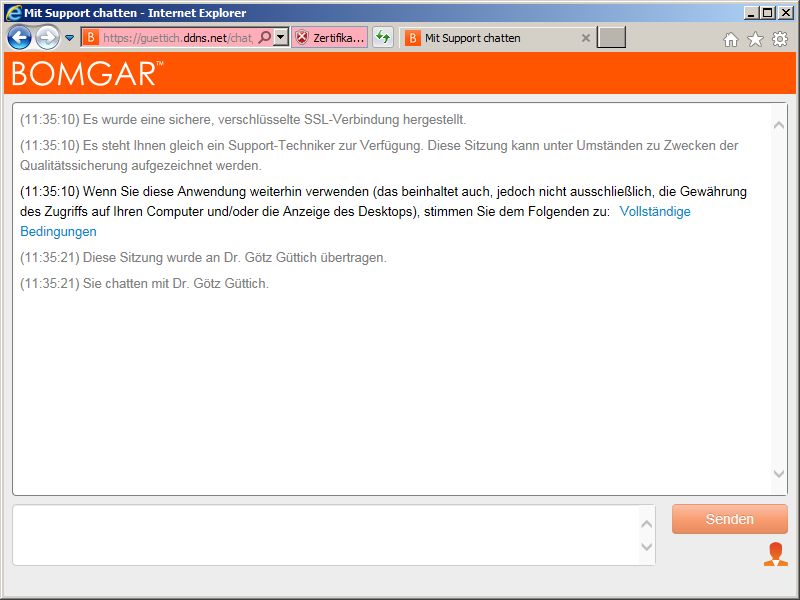Click the Bomgar logo in the orange header

[x=87, y=74]
